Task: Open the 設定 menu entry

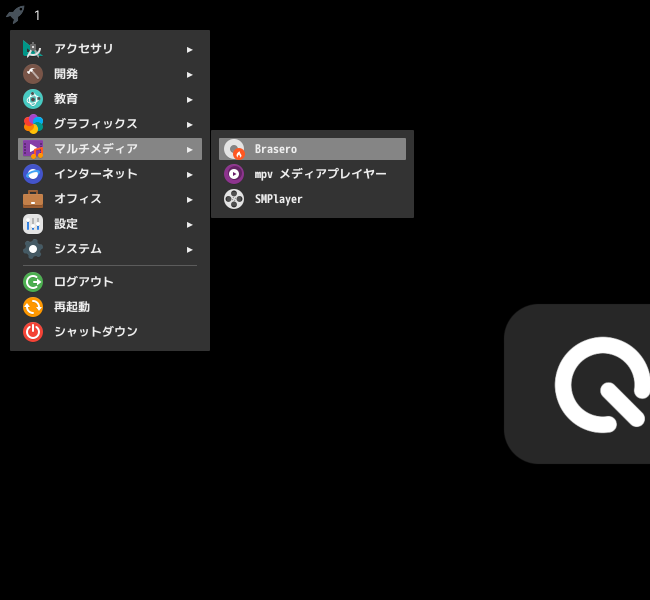Action: pyautogui.click(x=110, y=224)
